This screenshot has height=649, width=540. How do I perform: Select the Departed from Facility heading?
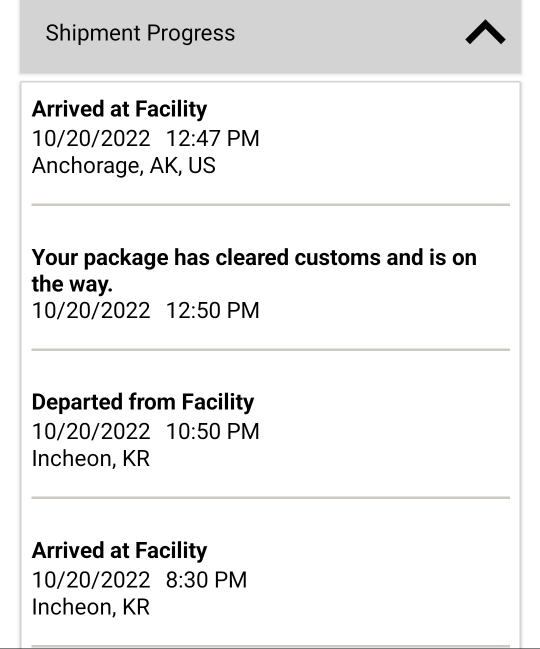pyautogui.click(x=143, y=402)
